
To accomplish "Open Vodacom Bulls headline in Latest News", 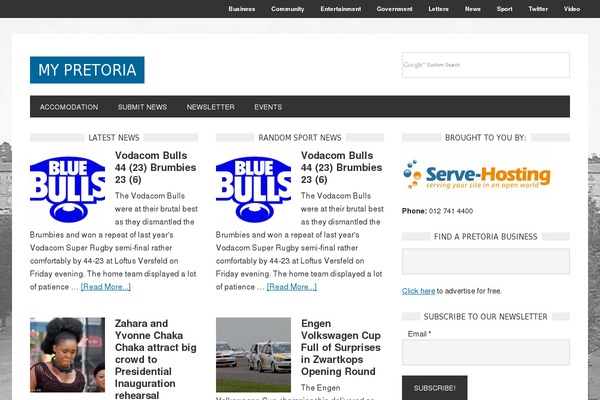I will pos(156,167).
